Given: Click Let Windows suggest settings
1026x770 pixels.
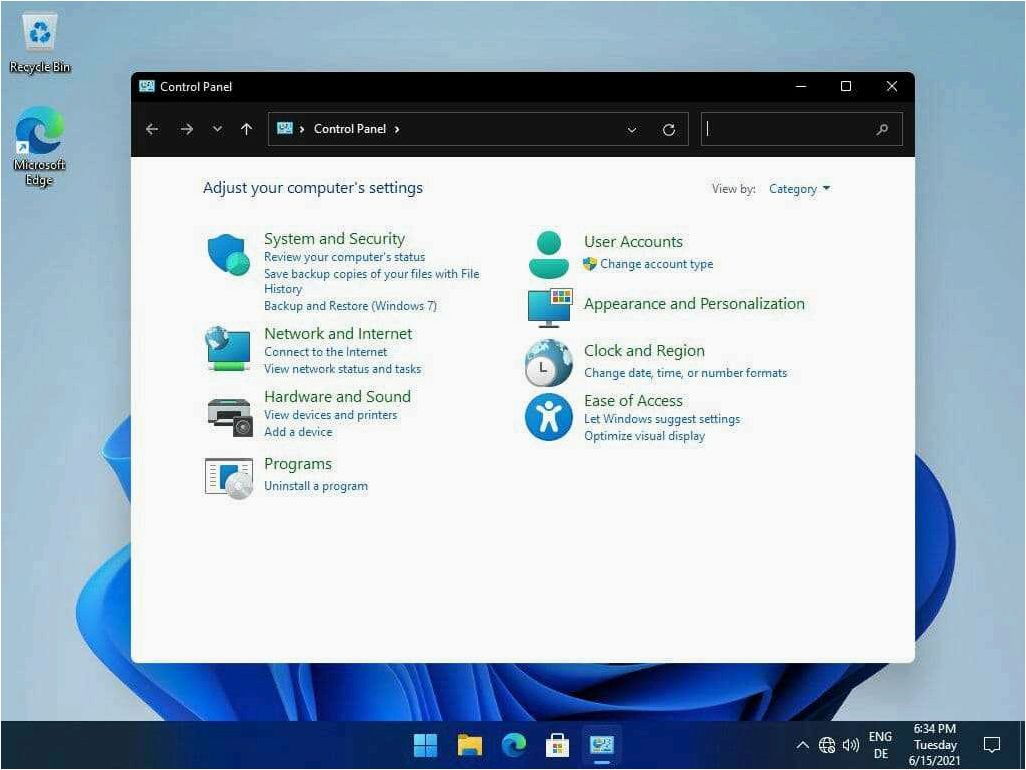Looking at the screenshot, I should click(x=662, y=419).
